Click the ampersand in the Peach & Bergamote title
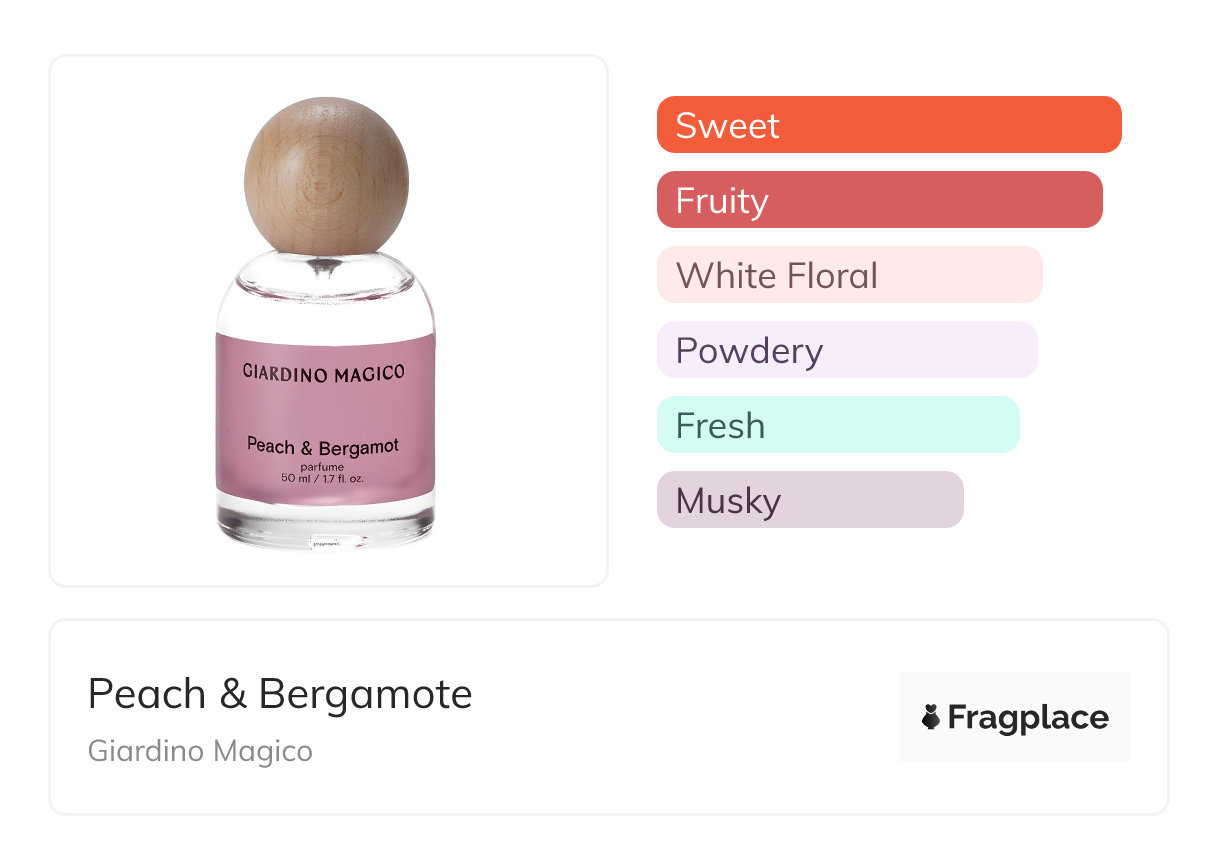This screenshot has width=1218, height=864. tap(233, 694)
